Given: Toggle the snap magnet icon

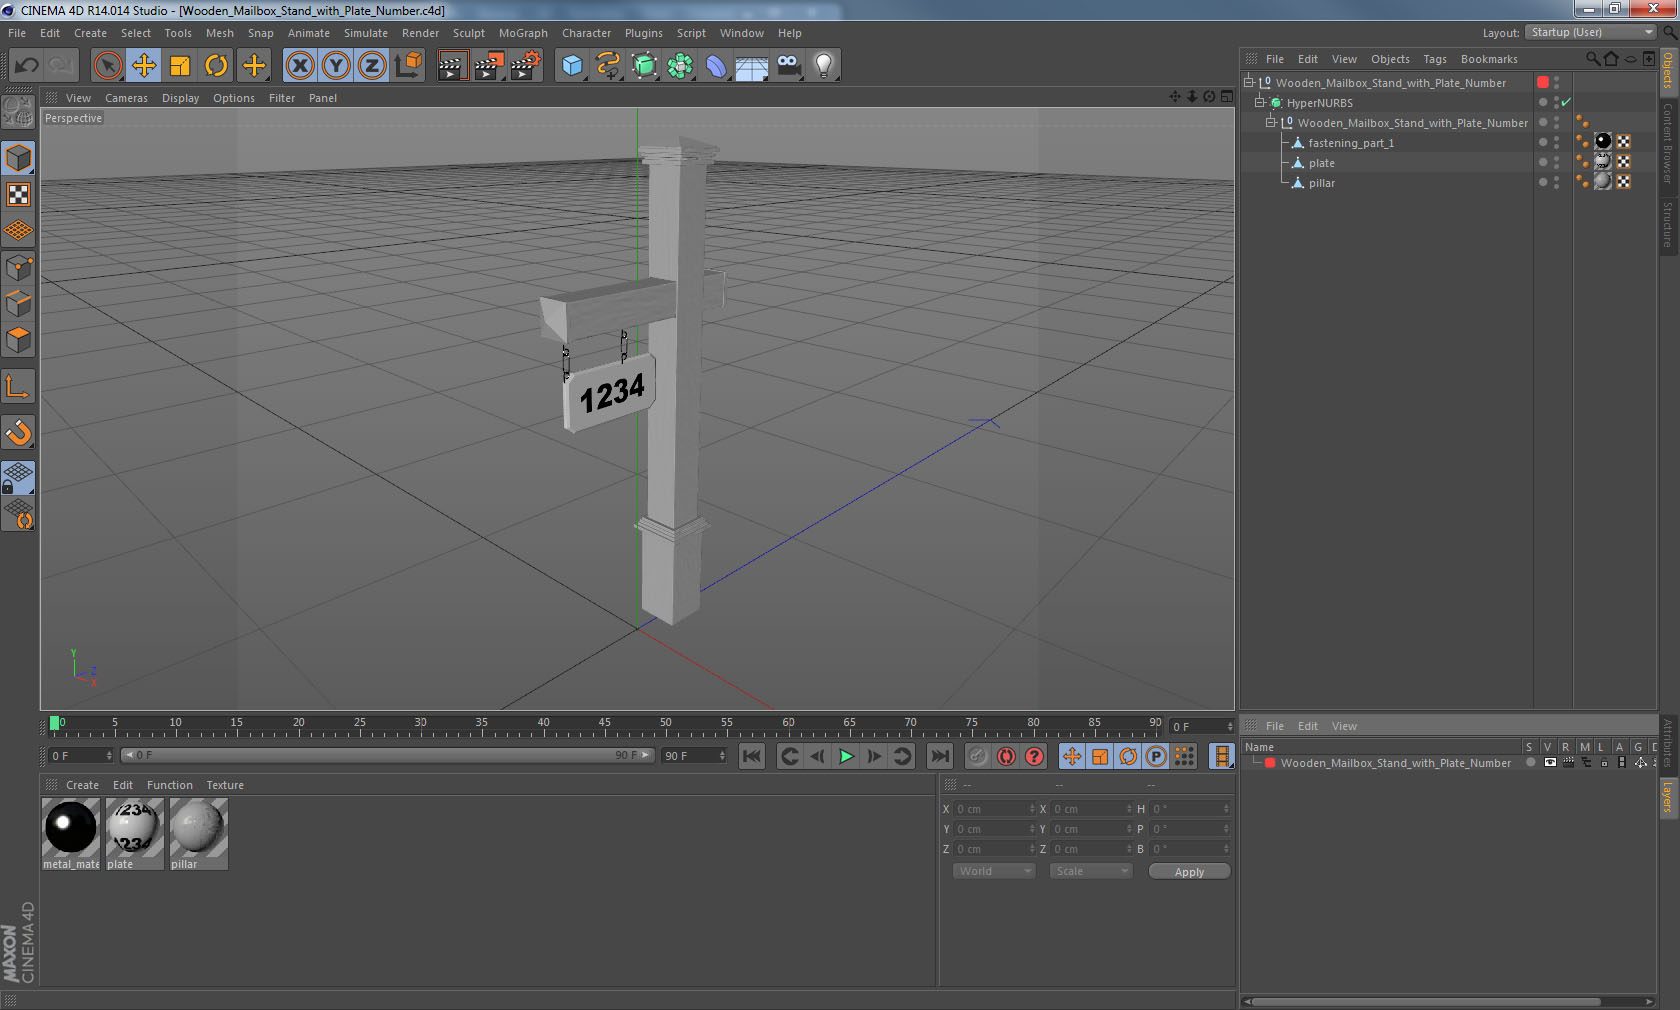Looking at the screenshot, I should point(19,432).
